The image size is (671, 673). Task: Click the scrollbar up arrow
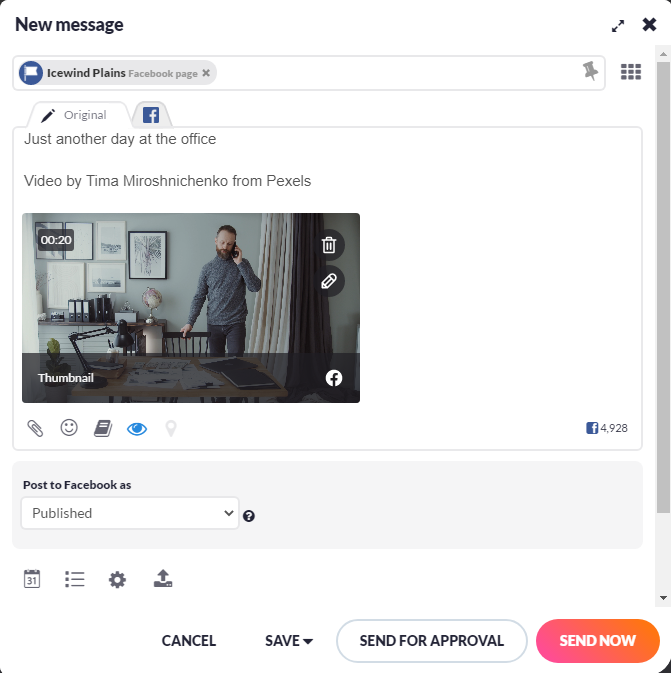click(663, 54)
